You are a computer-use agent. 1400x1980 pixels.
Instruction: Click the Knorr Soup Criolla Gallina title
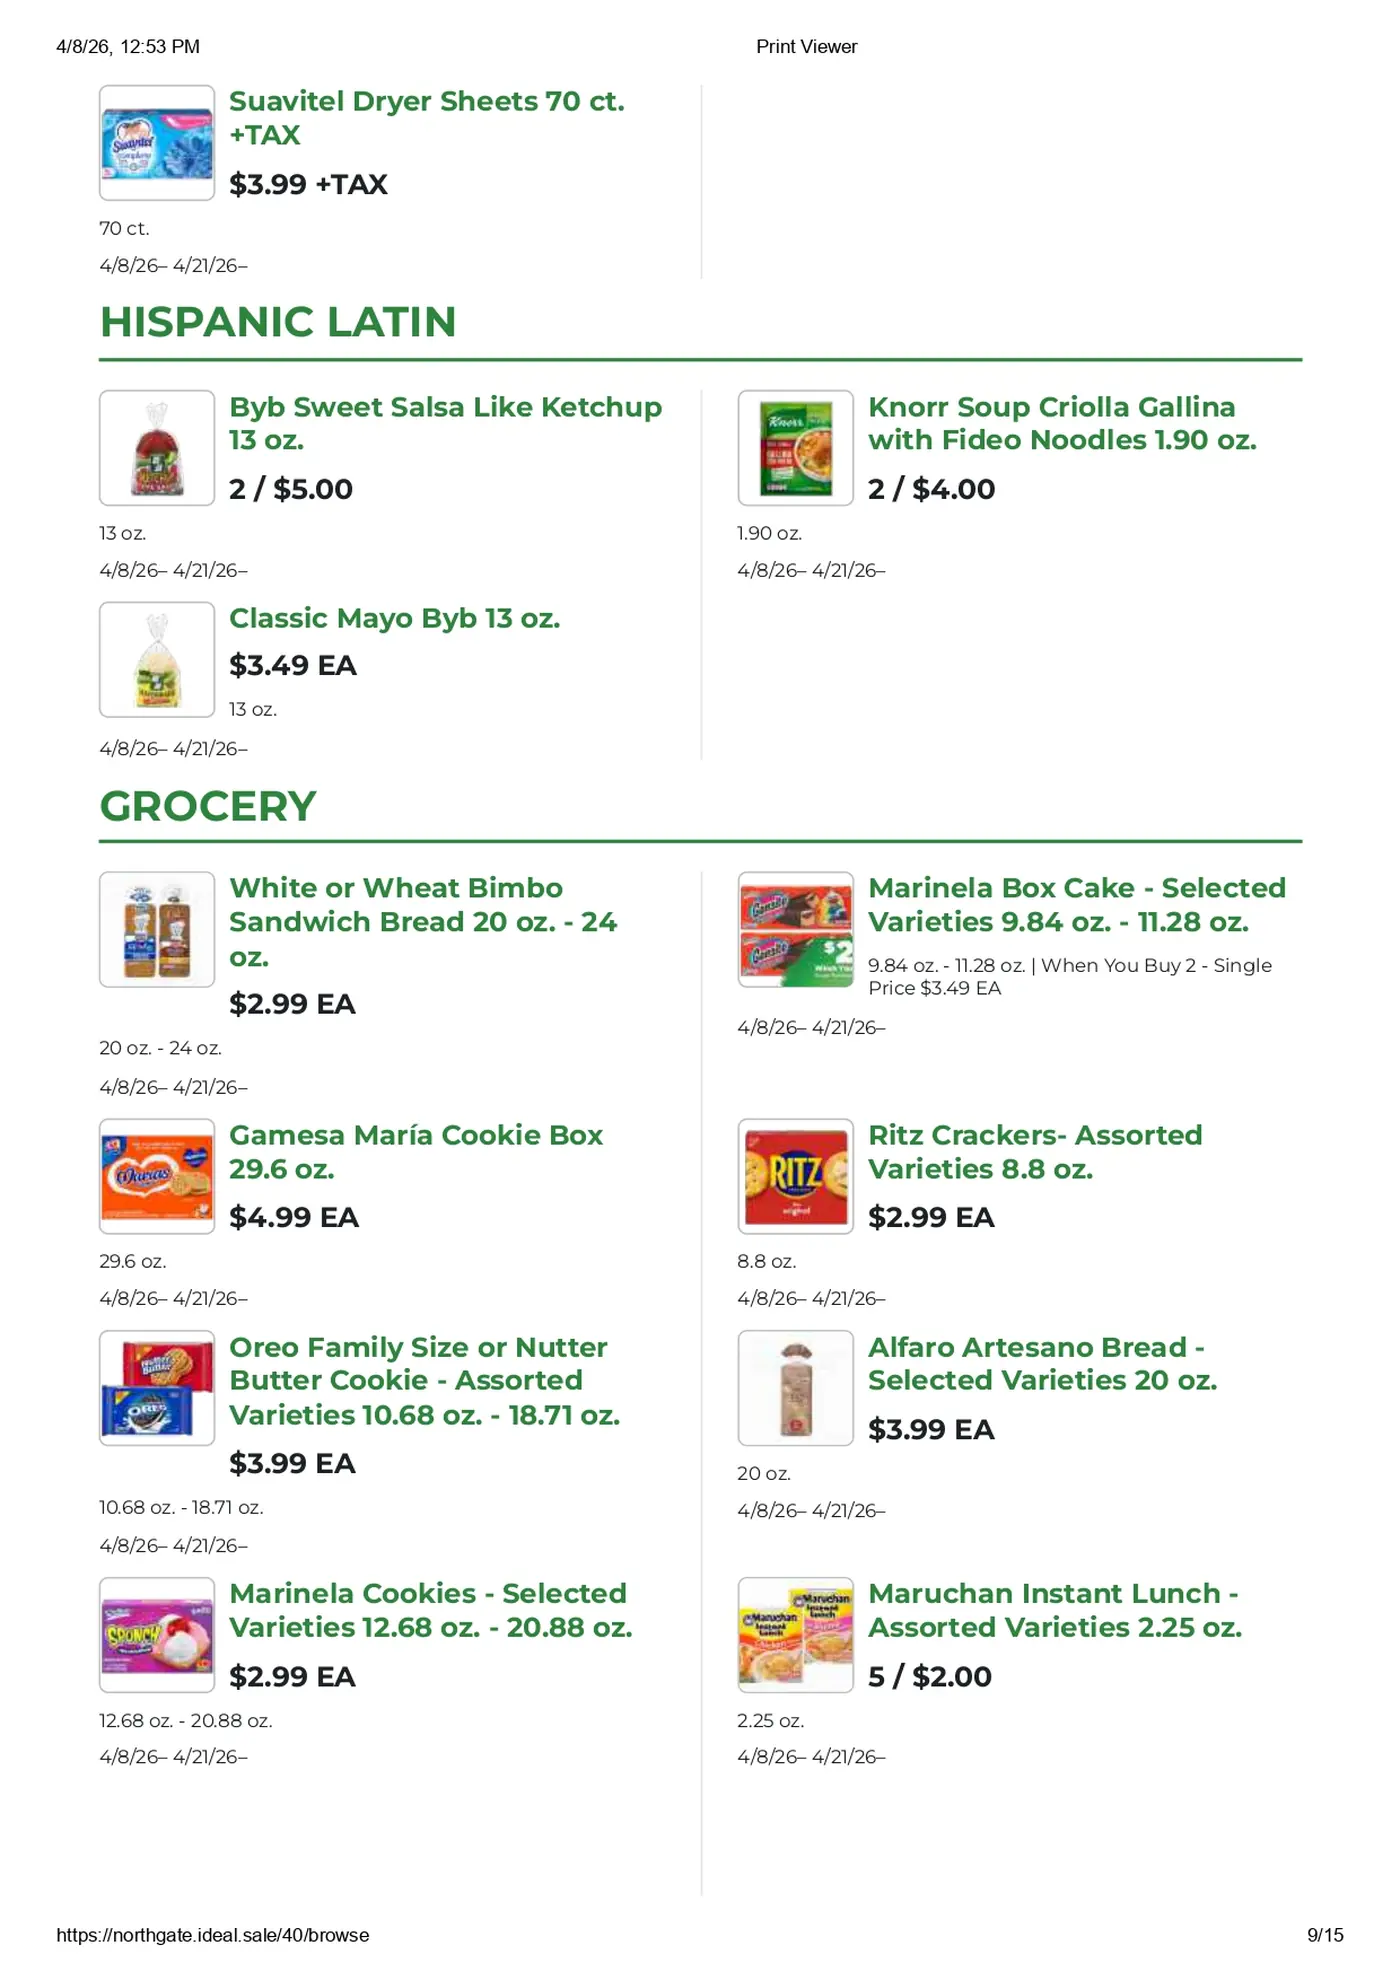click(1062, 423)
